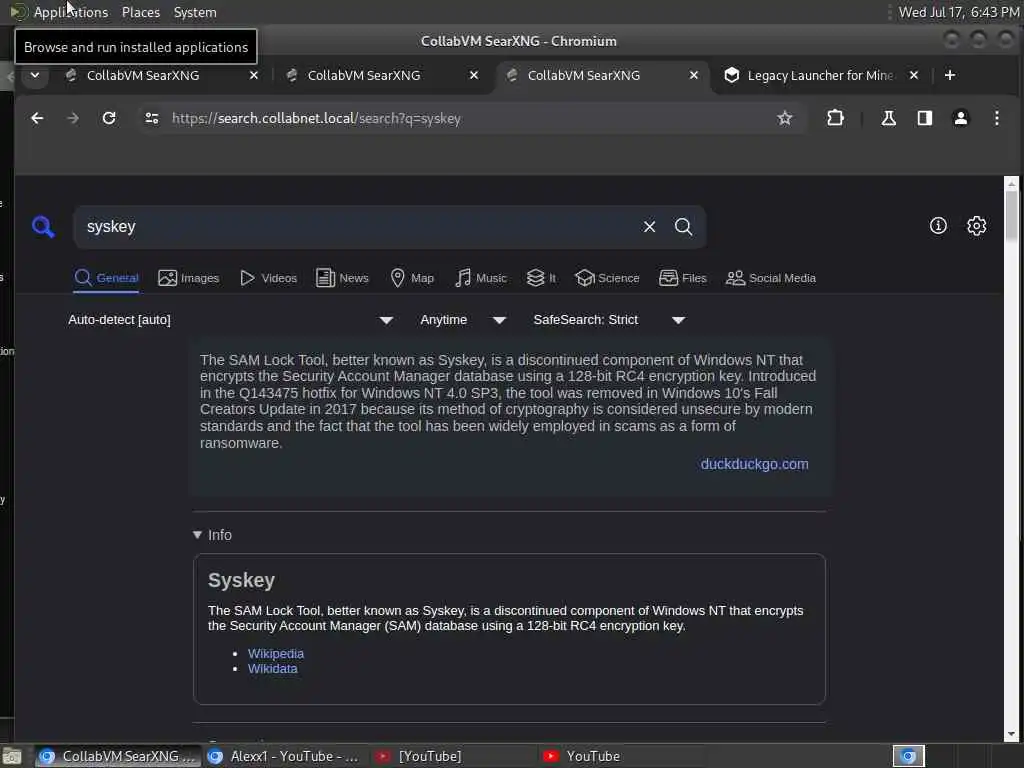Viewport: 1024px width, 768px height.
Task: Open the Wikipedia link for Syskey
Action: click(x=276, y=654)
